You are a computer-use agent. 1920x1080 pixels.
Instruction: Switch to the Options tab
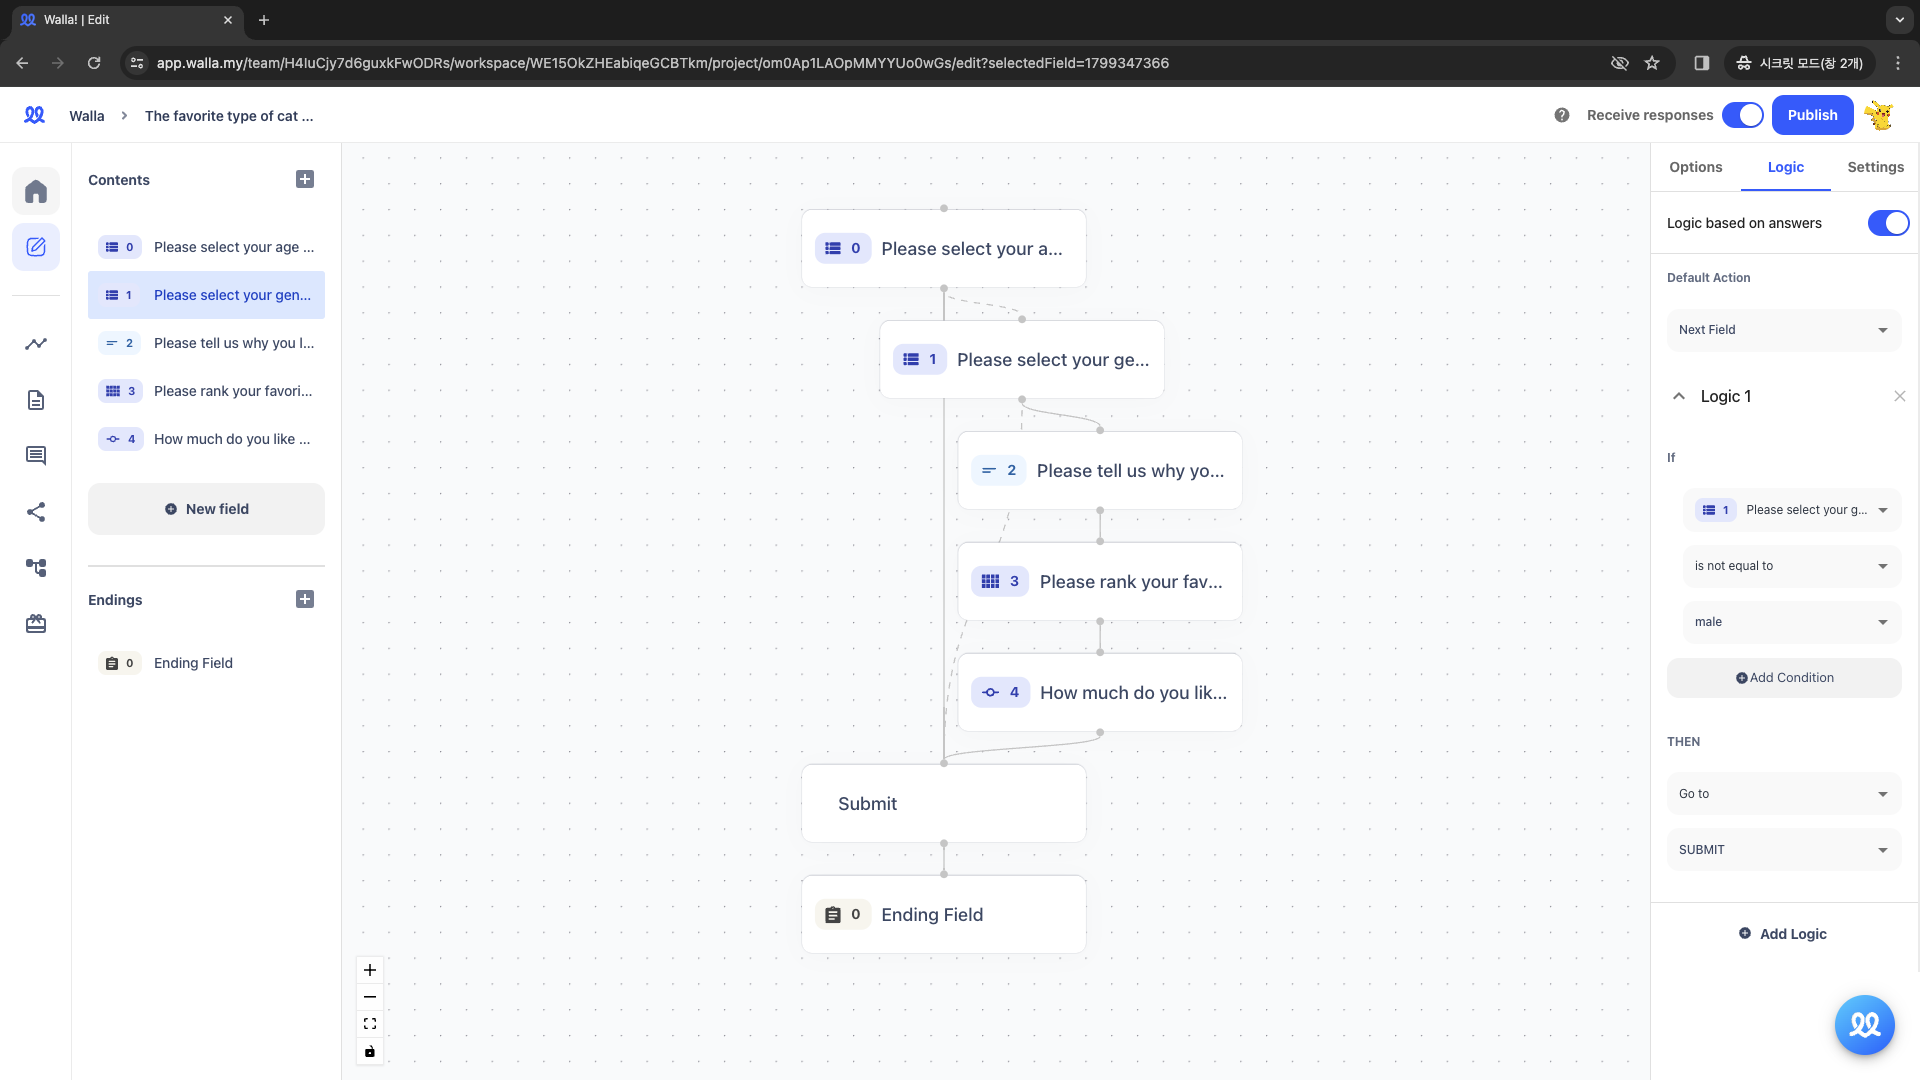(1695, 167)
